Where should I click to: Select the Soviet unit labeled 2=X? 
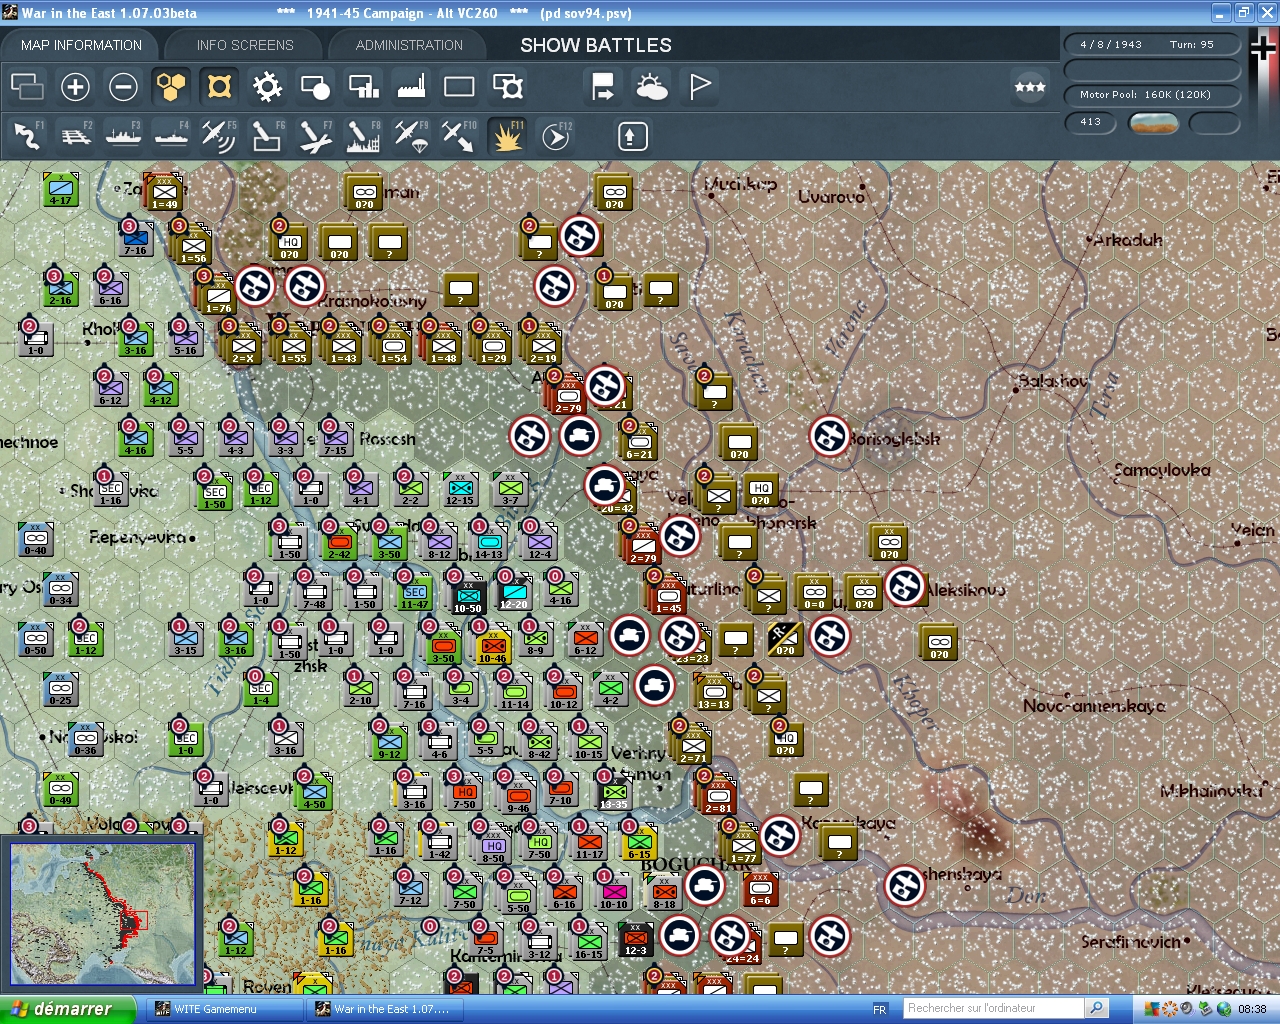click(x=243, y=346)
